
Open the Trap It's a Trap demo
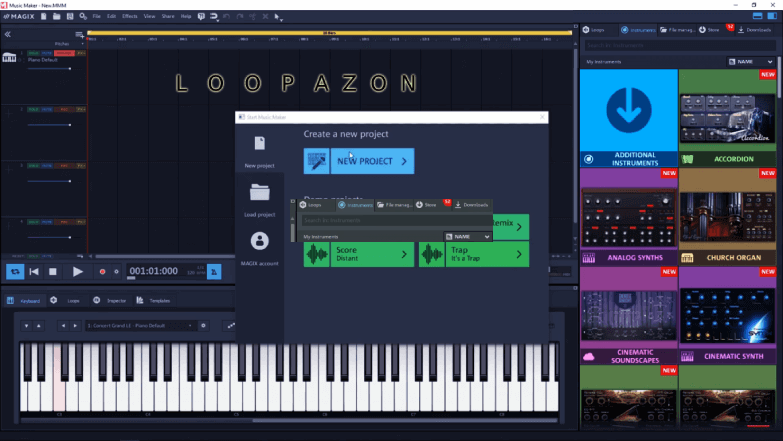point(474,254)
